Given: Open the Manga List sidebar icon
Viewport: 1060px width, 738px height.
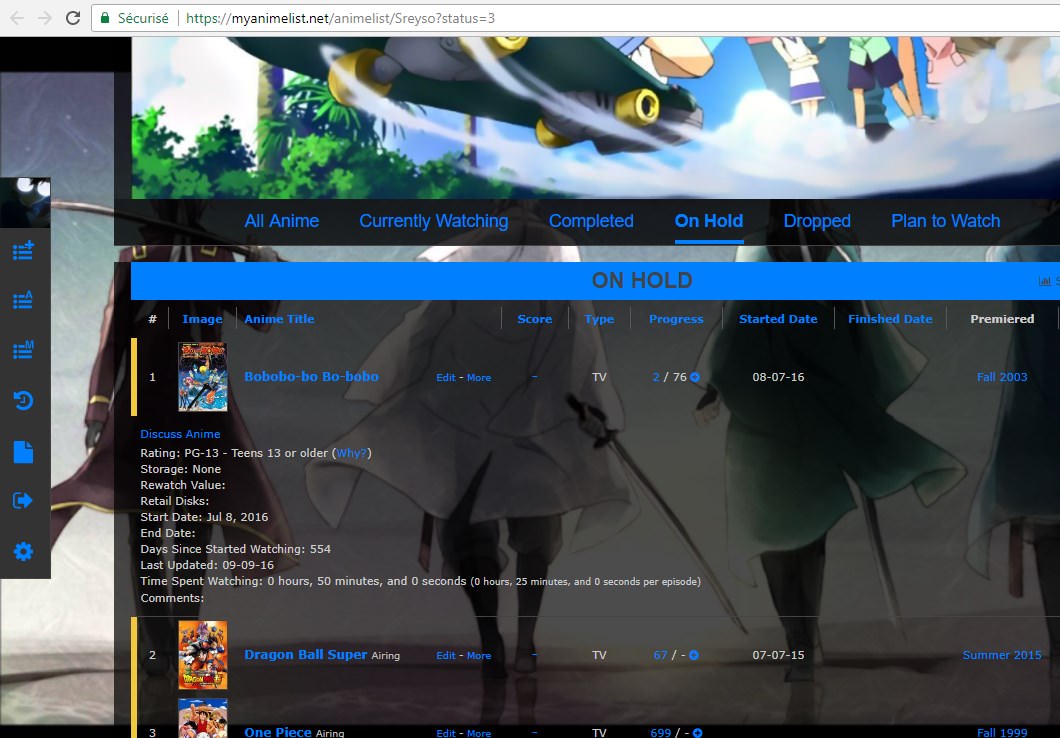Looking at the screenshot, I should 23,350.
